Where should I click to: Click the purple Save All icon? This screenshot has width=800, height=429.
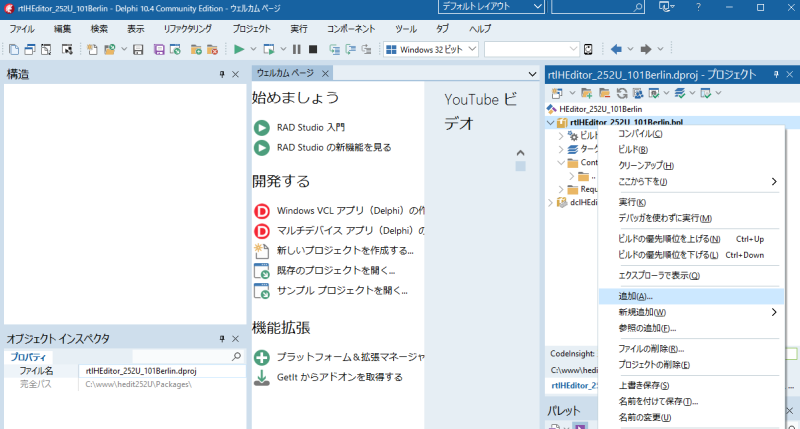point(159,49)
